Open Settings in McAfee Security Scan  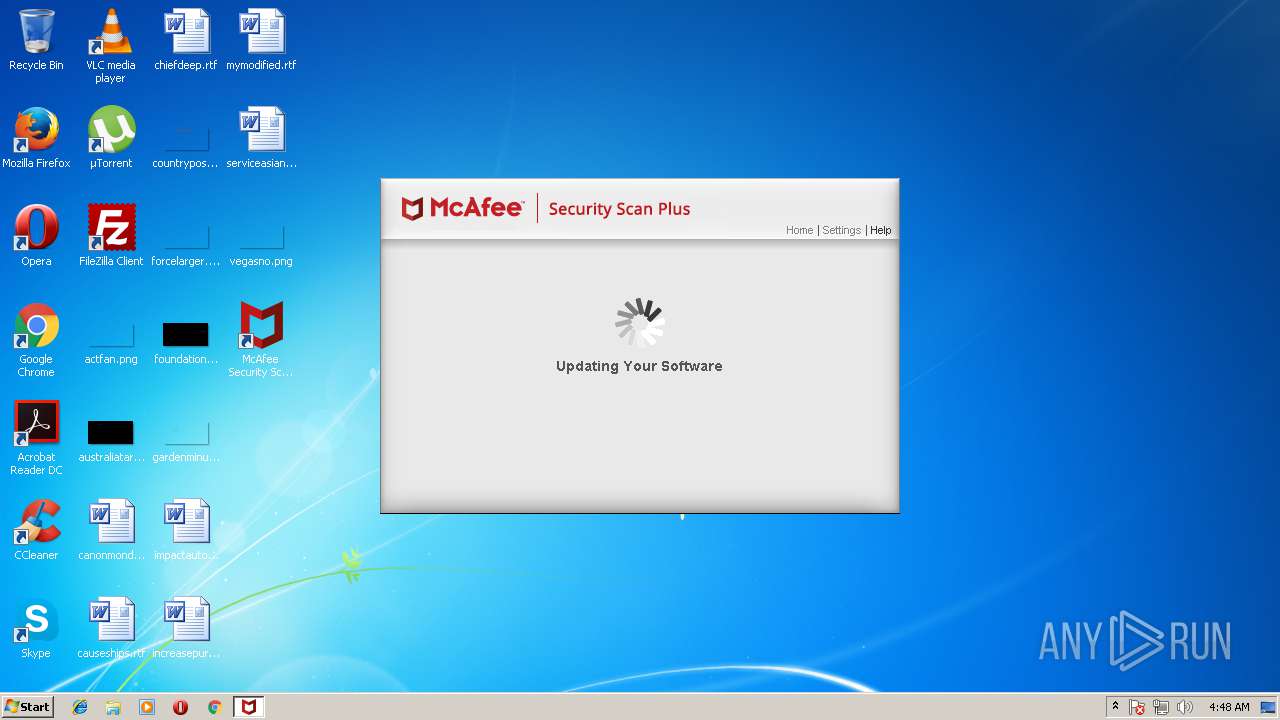click(x=841, y=230)
